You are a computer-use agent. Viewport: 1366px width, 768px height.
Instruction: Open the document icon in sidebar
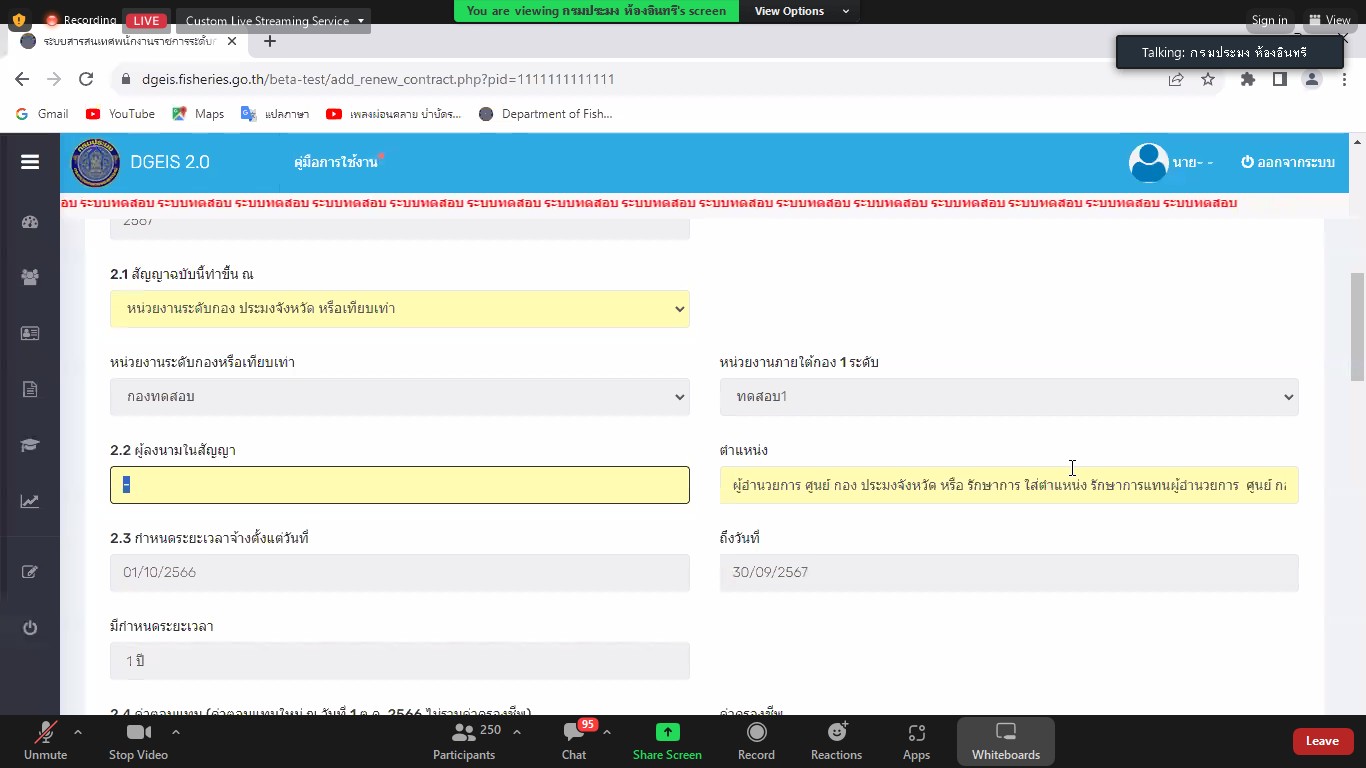tap(30, 389)
